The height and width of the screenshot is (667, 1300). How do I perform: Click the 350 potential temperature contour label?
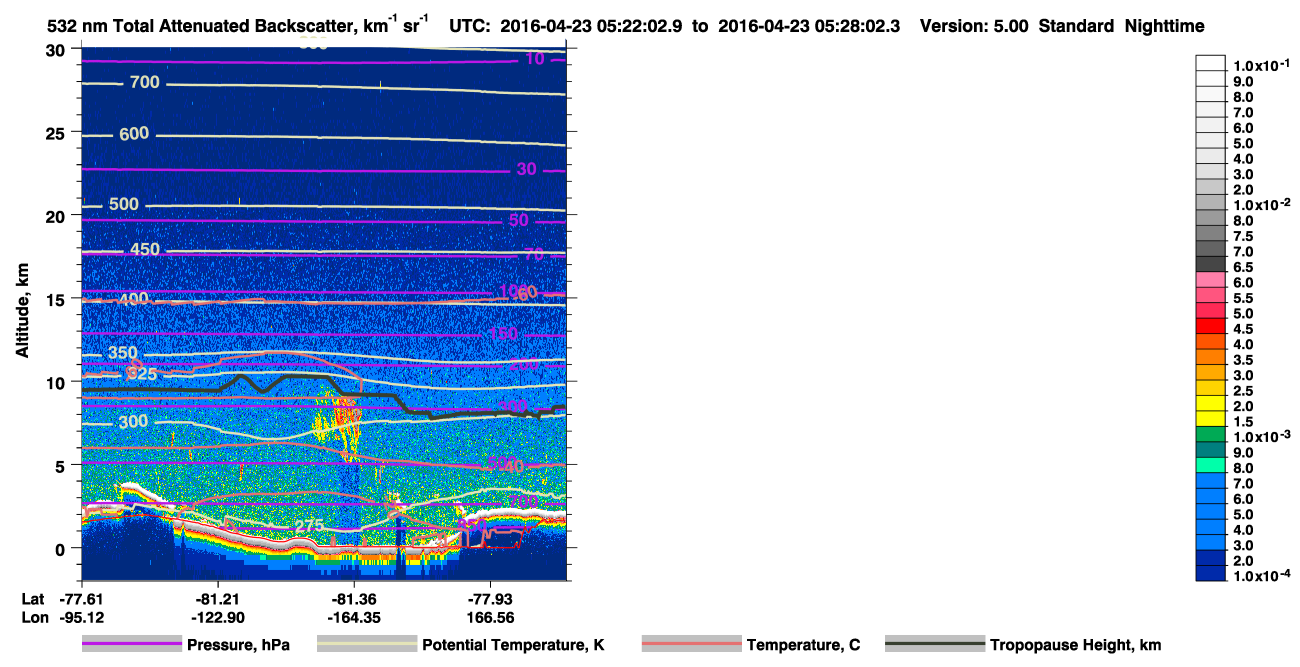pos(123,353)
